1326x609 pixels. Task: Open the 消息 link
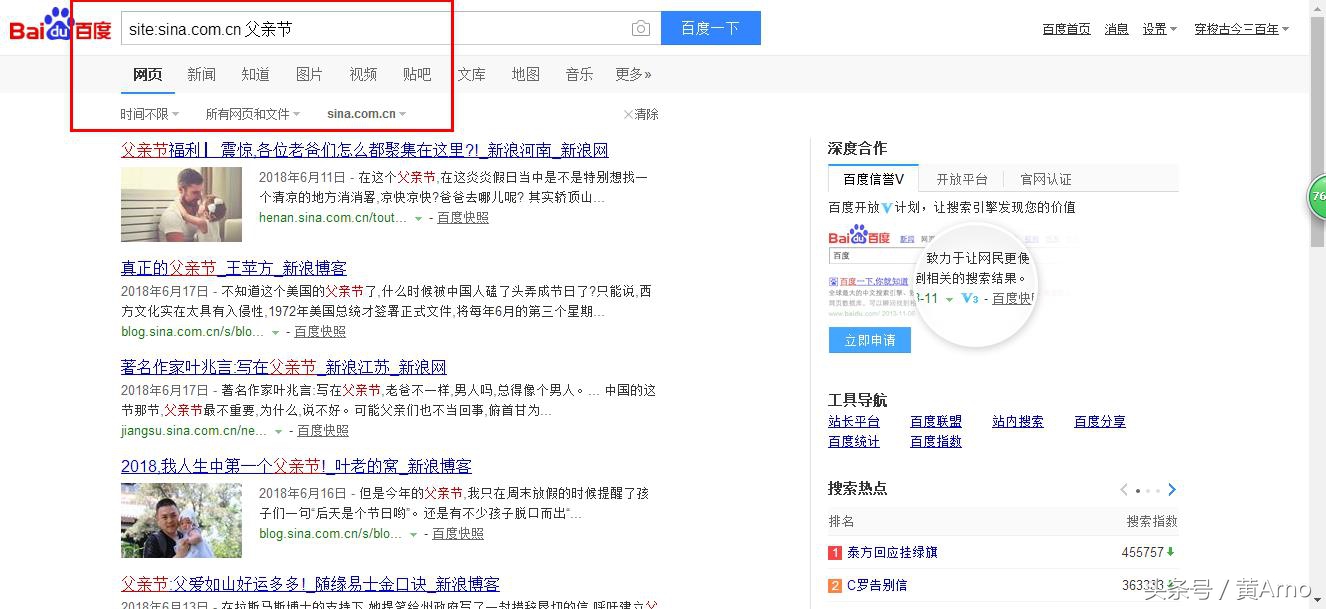(x=1116, y=29)
